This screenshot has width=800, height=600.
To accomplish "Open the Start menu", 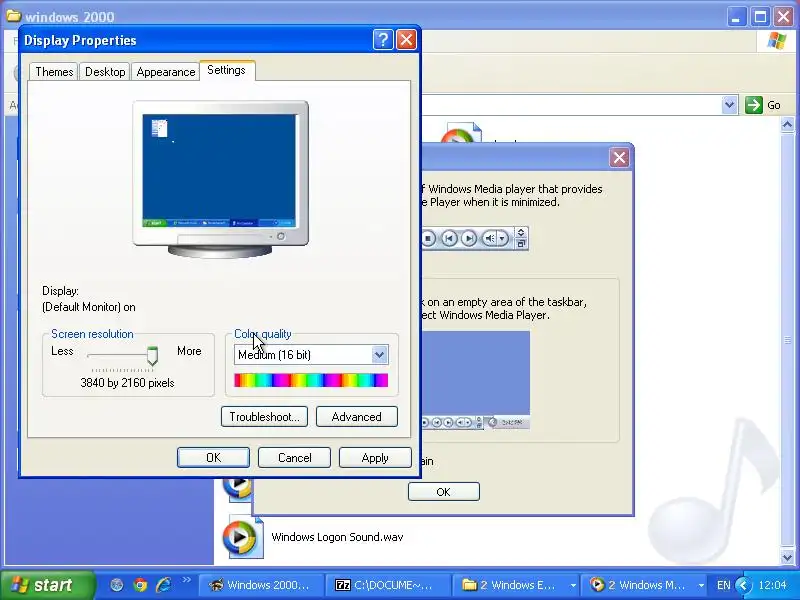I will tap(47, 585).
